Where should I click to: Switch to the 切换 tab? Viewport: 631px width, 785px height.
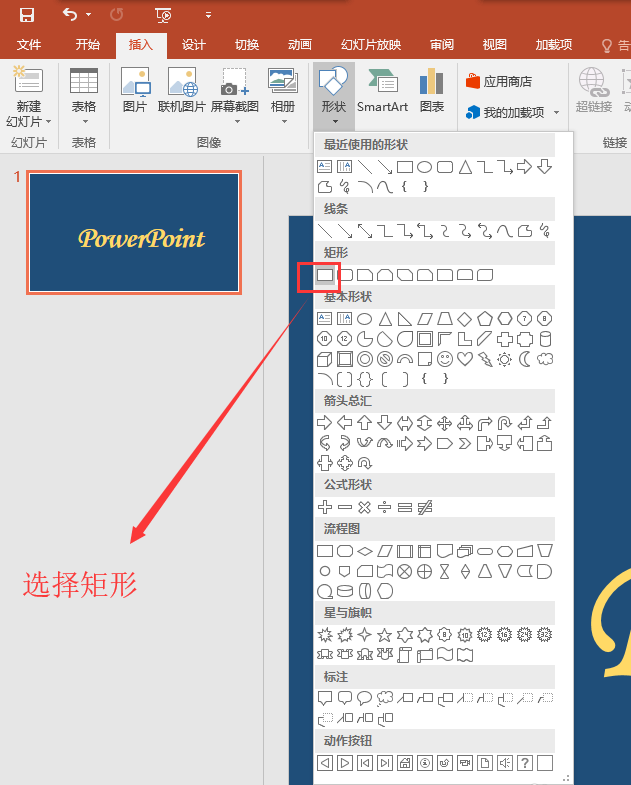[247, 45]
